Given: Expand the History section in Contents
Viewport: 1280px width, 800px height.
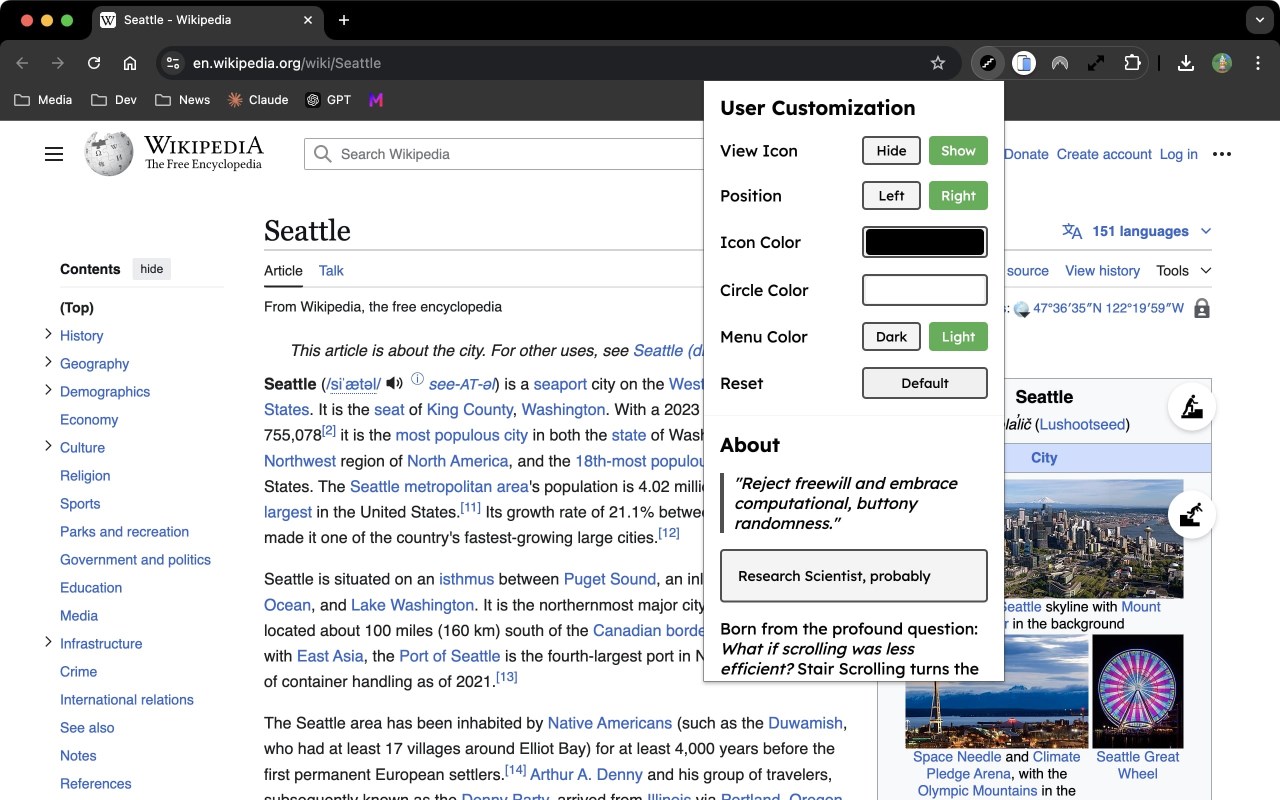Looking at the screenshot, I should point(48,334).
